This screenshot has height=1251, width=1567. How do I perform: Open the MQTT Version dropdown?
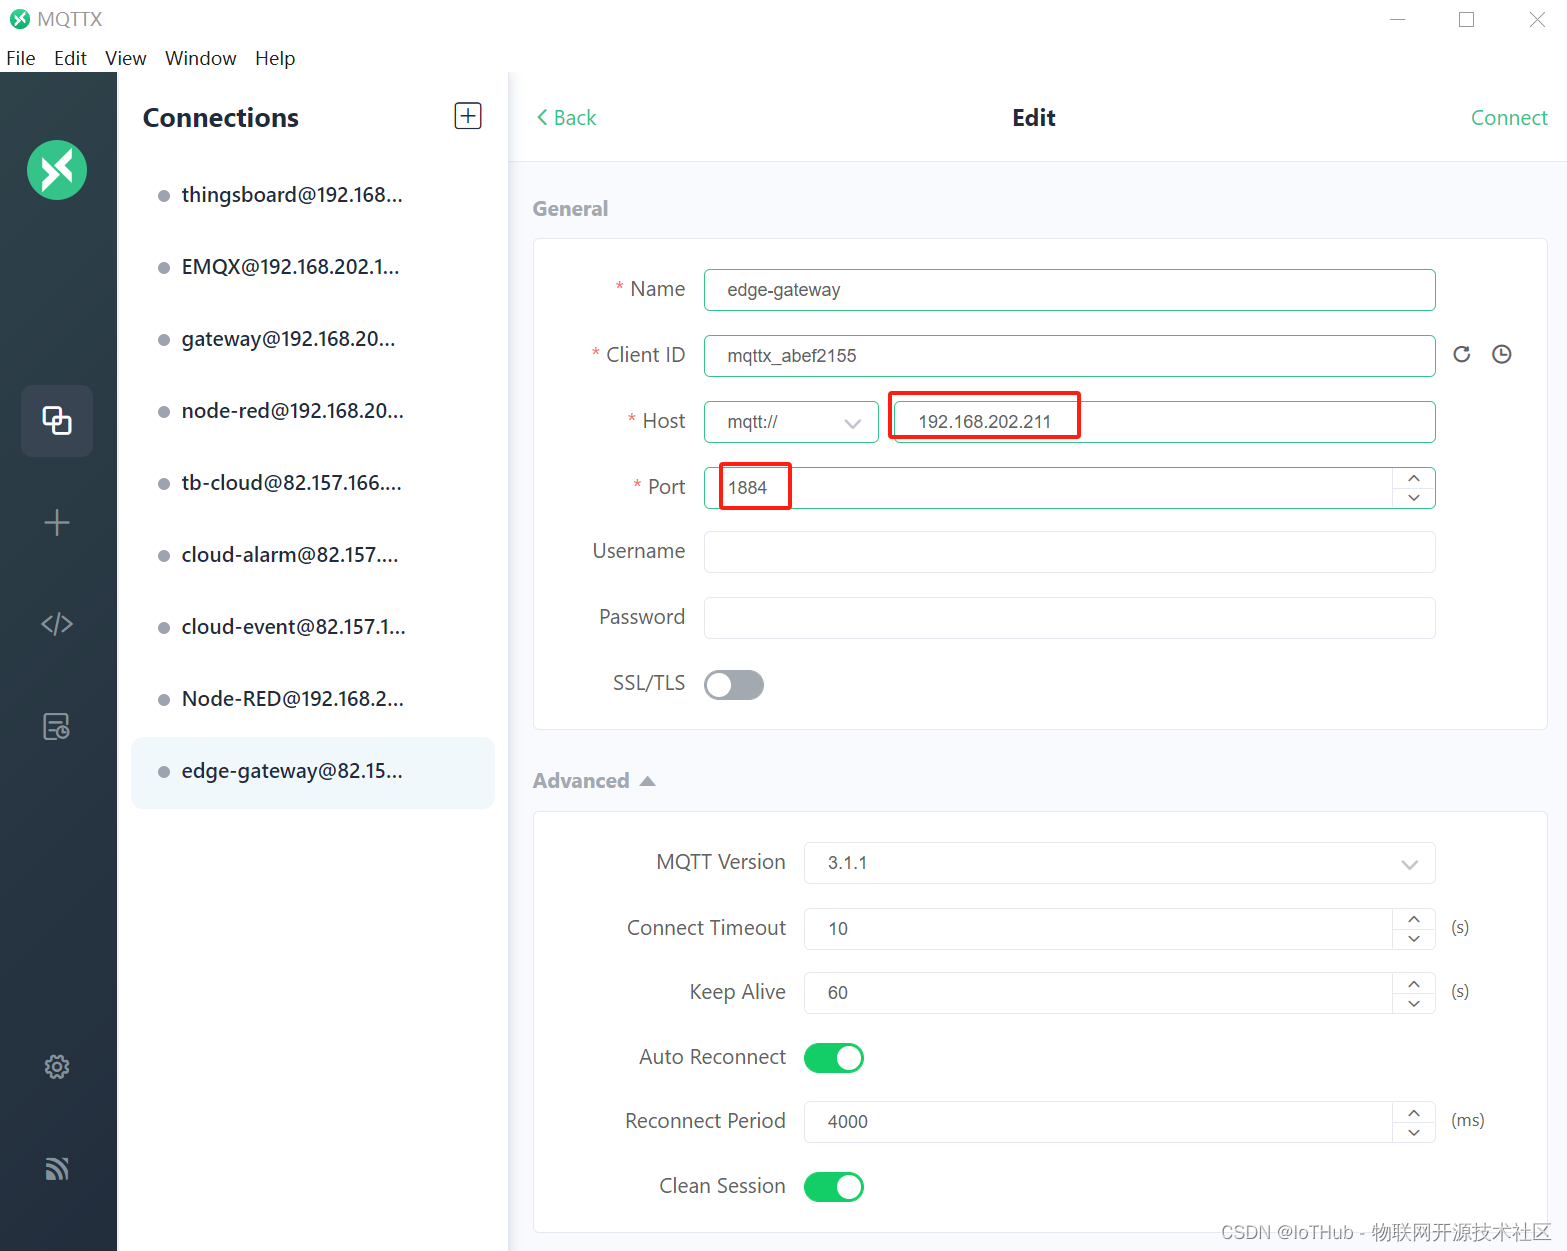pyautogui.click(x=1120, y=863)
